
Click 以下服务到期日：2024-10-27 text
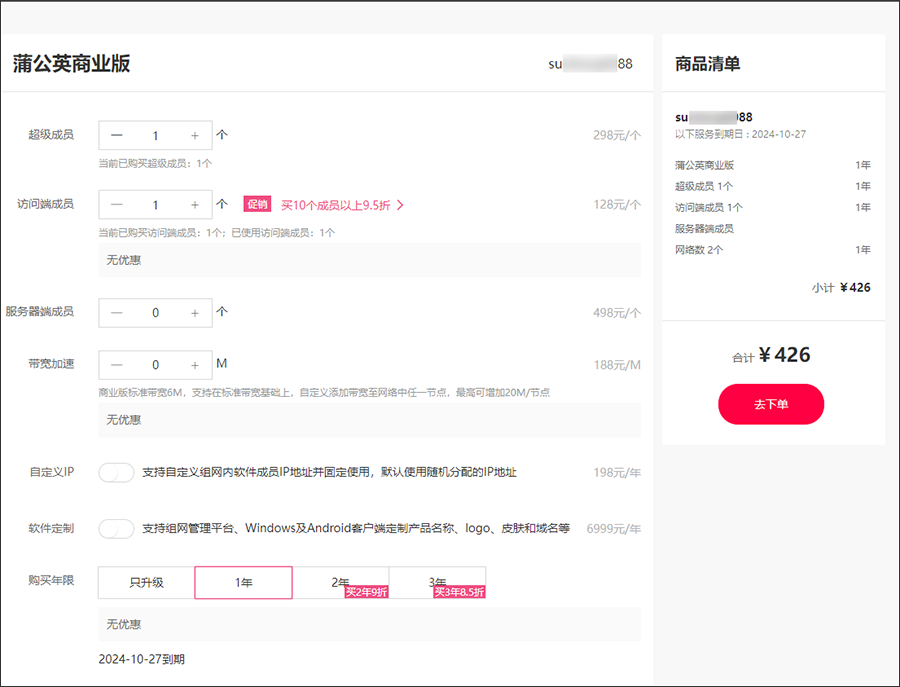pos(740,134)
